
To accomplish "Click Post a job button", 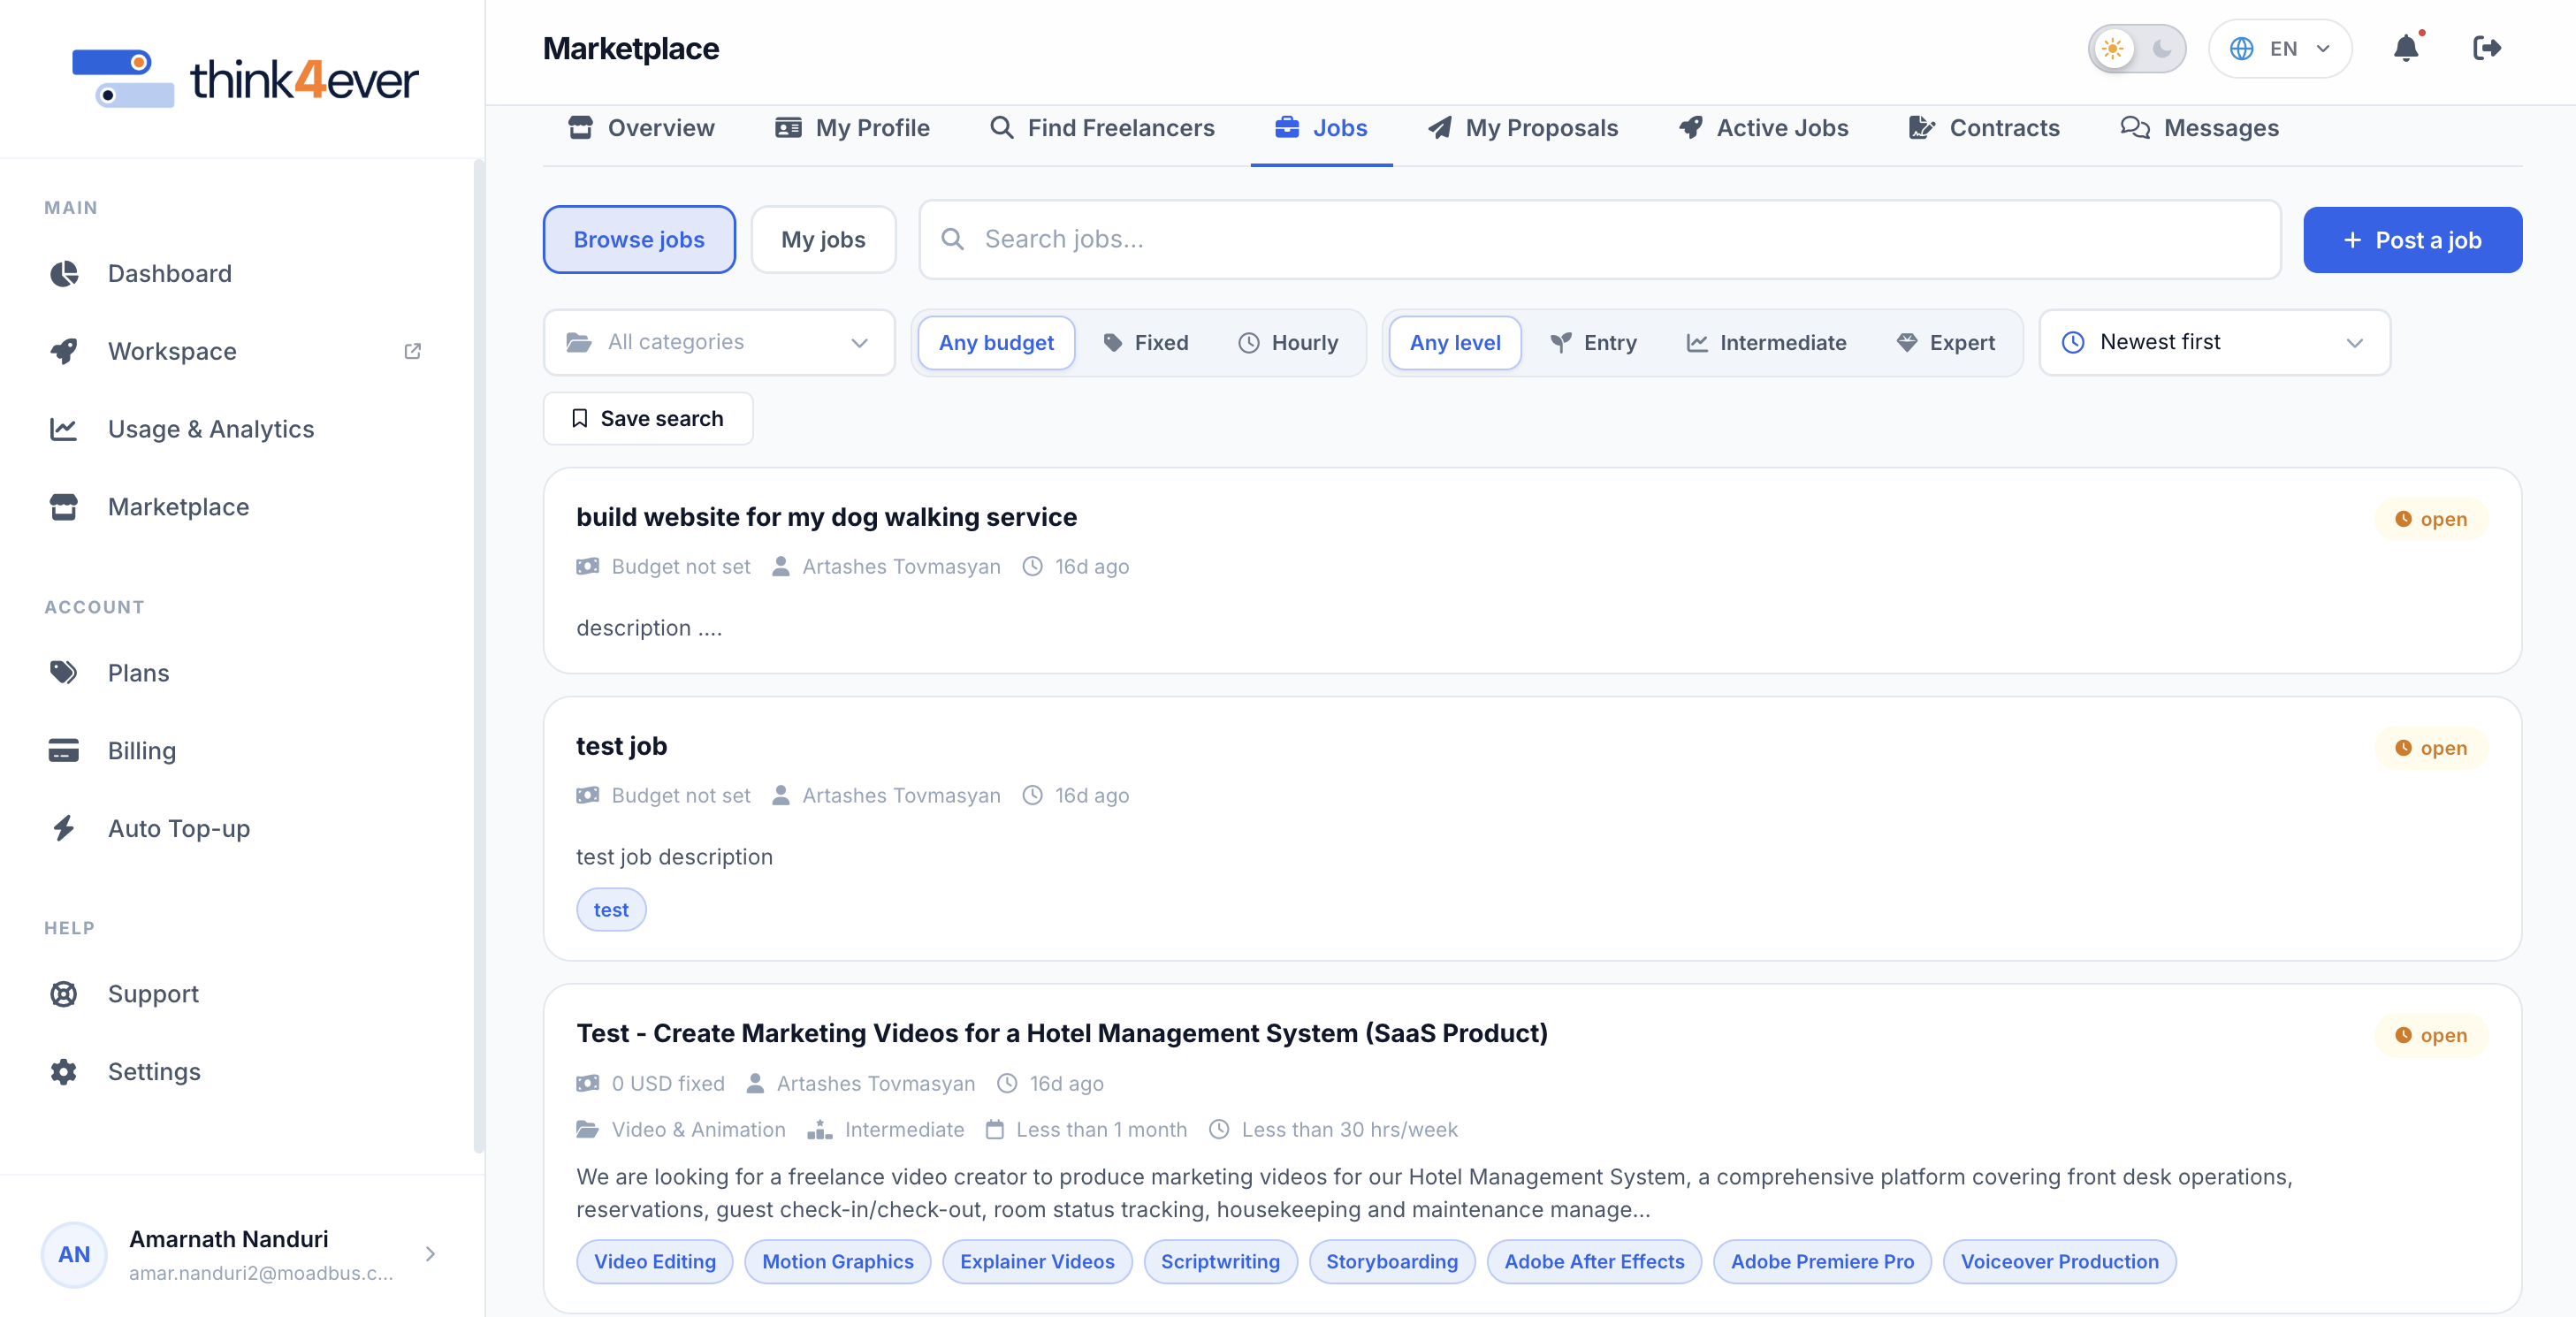I will click(x=2412, y=240).
